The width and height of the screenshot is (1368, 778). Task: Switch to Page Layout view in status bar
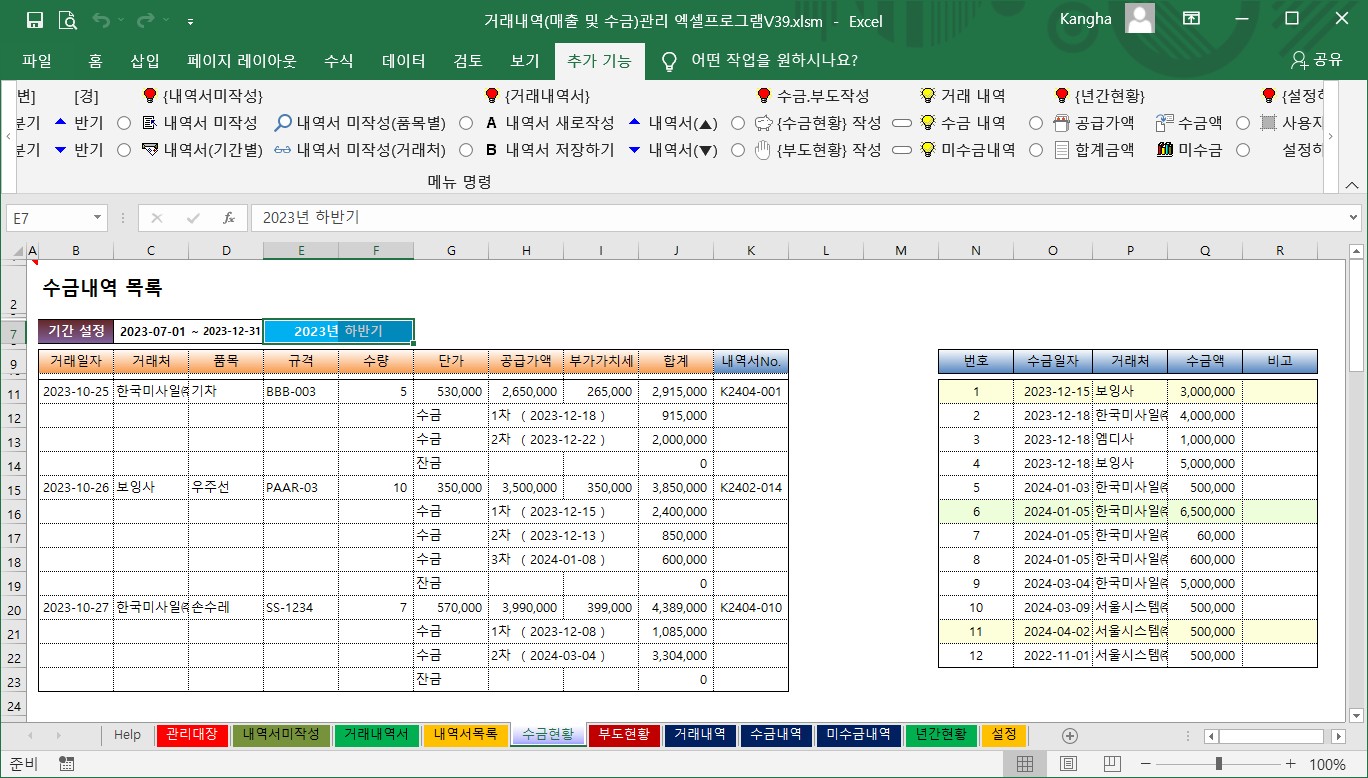[1068, 765]
